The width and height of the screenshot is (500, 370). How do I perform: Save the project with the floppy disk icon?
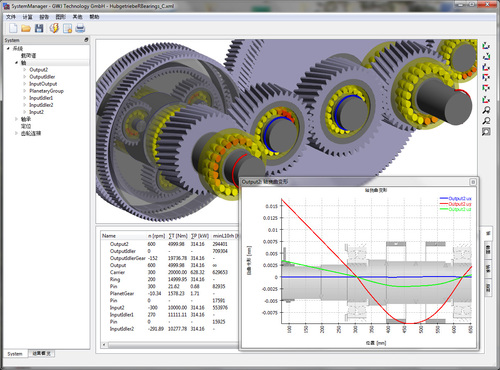pyautogui.click(x=39, y=28)
